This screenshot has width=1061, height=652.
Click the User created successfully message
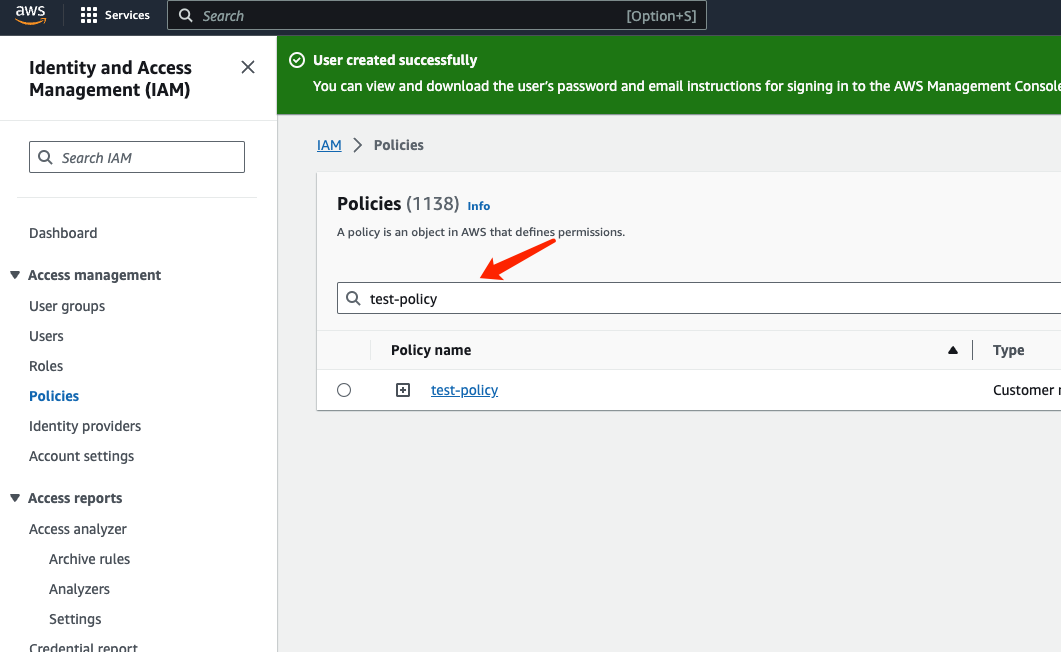click(x=395, y=60)
